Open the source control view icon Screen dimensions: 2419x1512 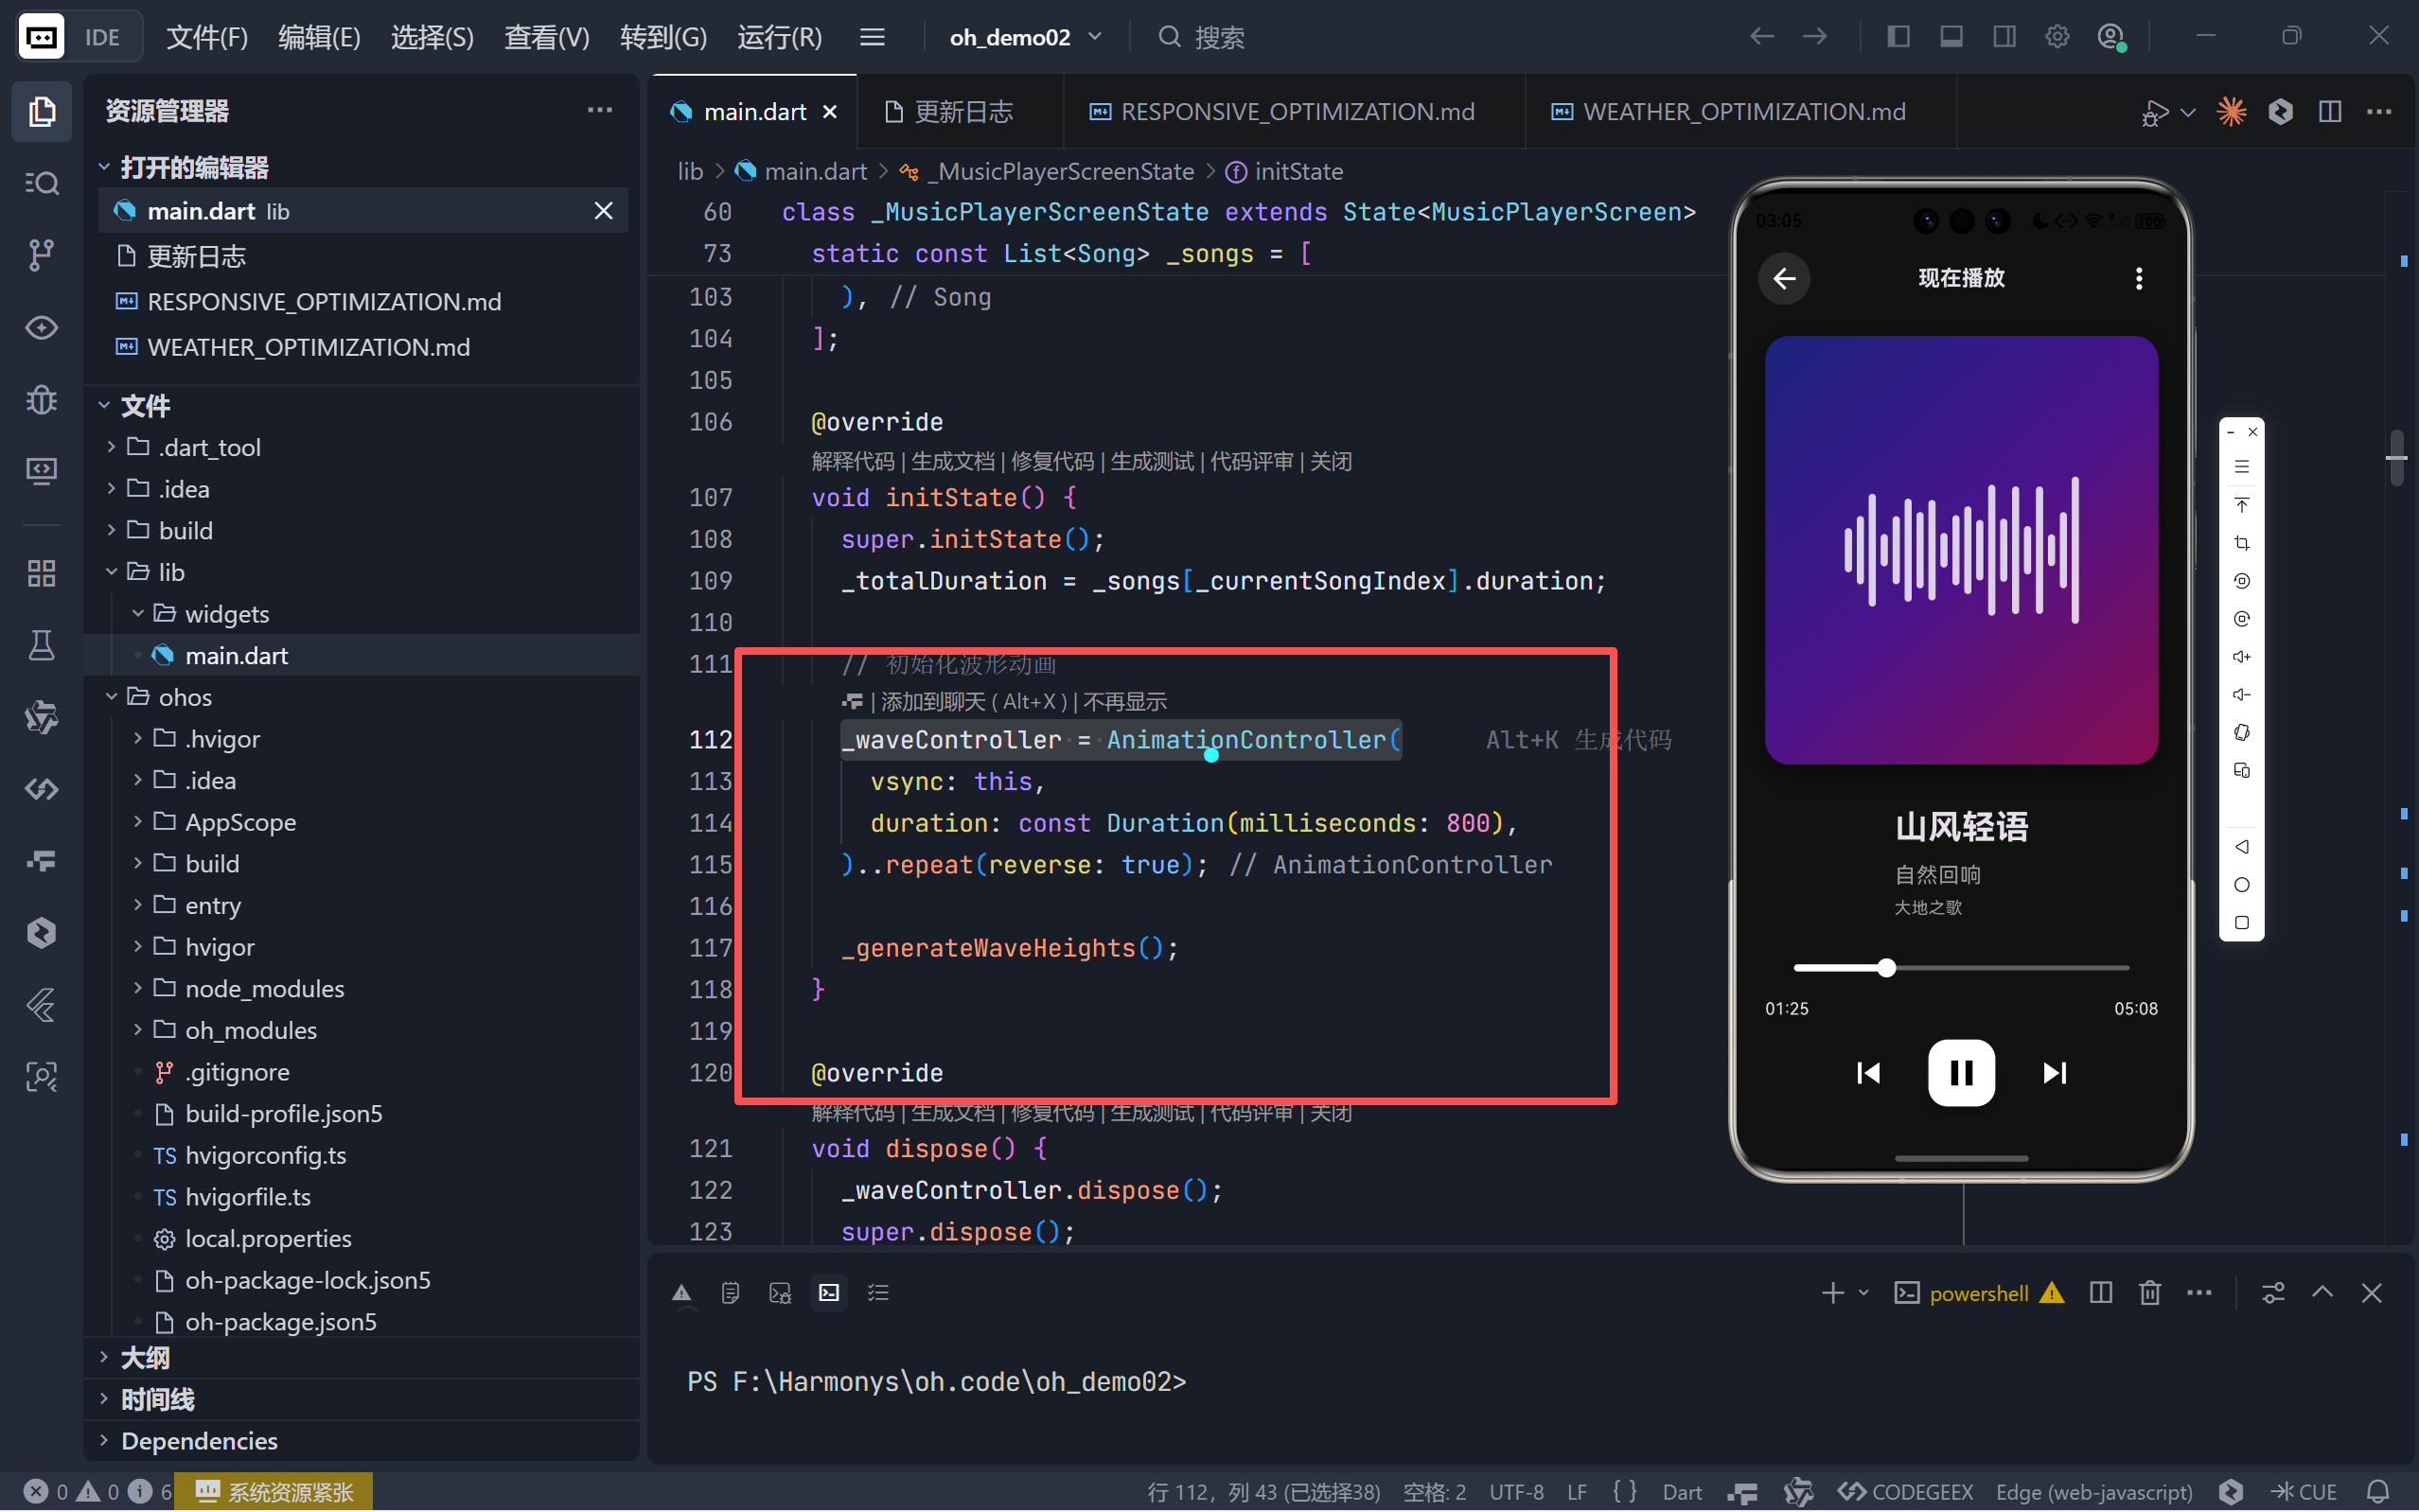click(x=41, y=255)
